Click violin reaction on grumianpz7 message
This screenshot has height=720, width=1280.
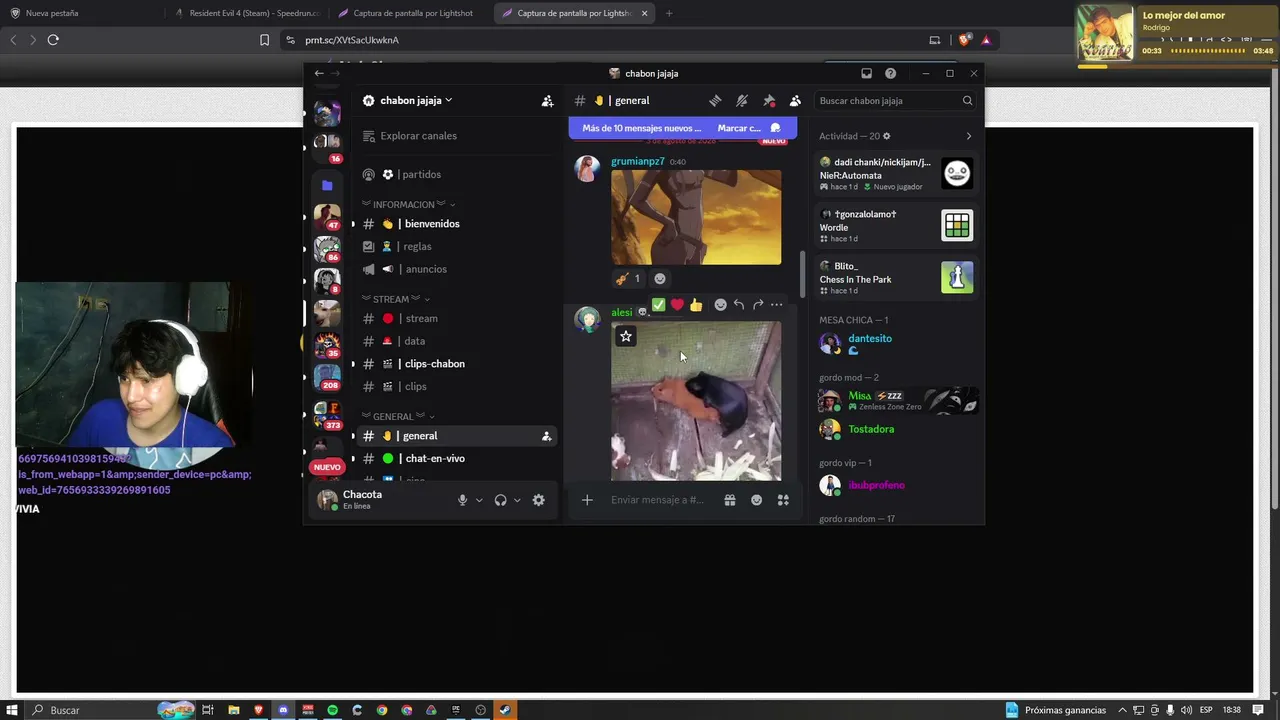click(628, 279)
